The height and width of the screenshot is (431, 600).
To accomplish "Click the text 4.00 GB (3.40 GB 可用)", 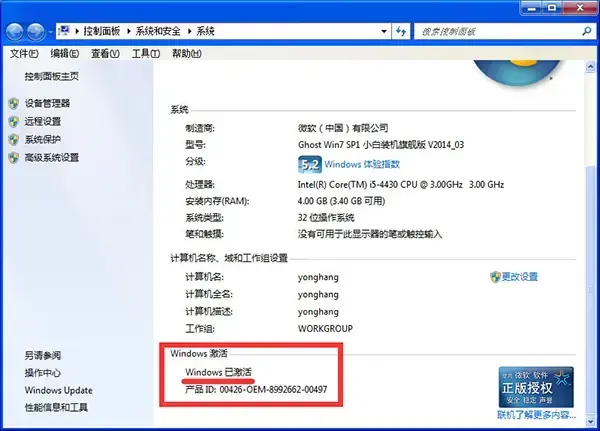I will [341, 201].
